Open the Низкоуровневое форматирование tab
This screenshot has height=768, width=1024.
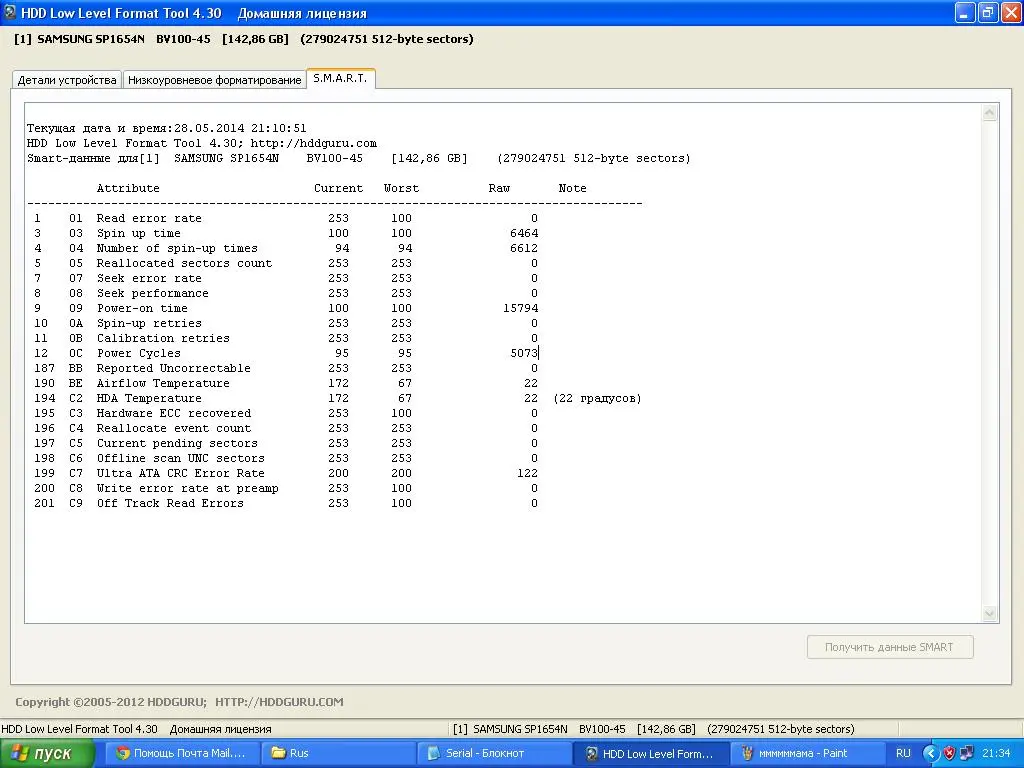214,80
